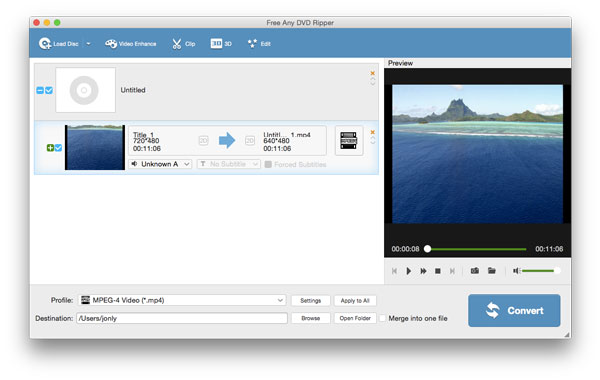
Task: Click the window resize grip corner
Action: [x=567, y=334]
